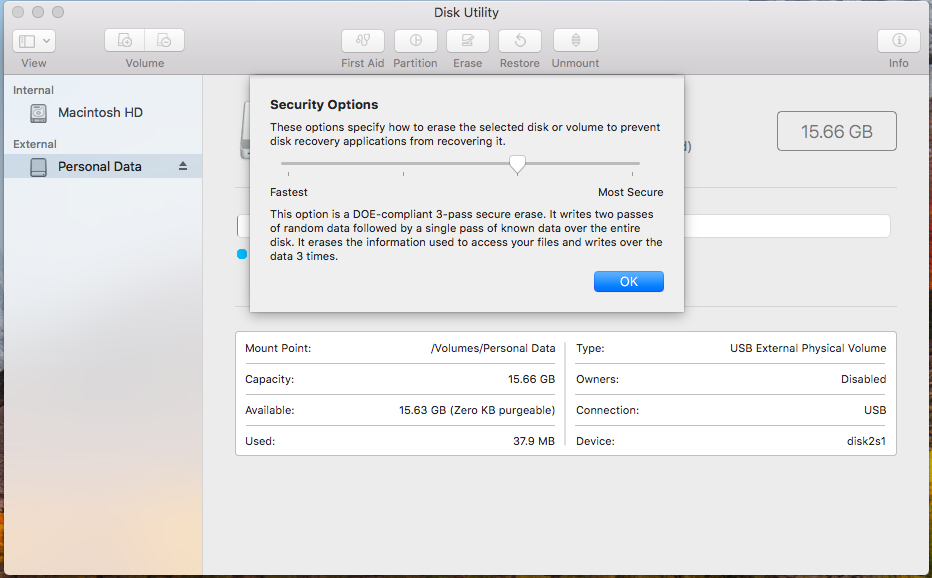Click the Disk Utility window title
This screenshot has width=932, height=578.
point(466,12)
